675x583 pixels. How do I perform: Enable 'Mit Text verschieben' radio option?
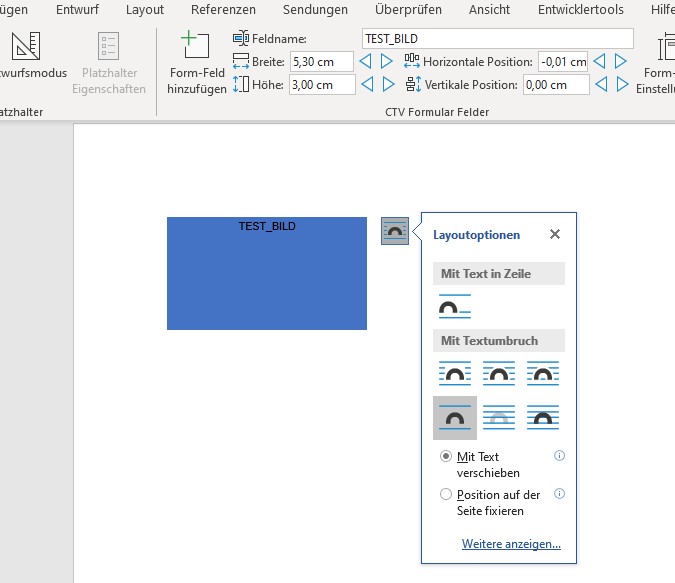coord(446,456)
